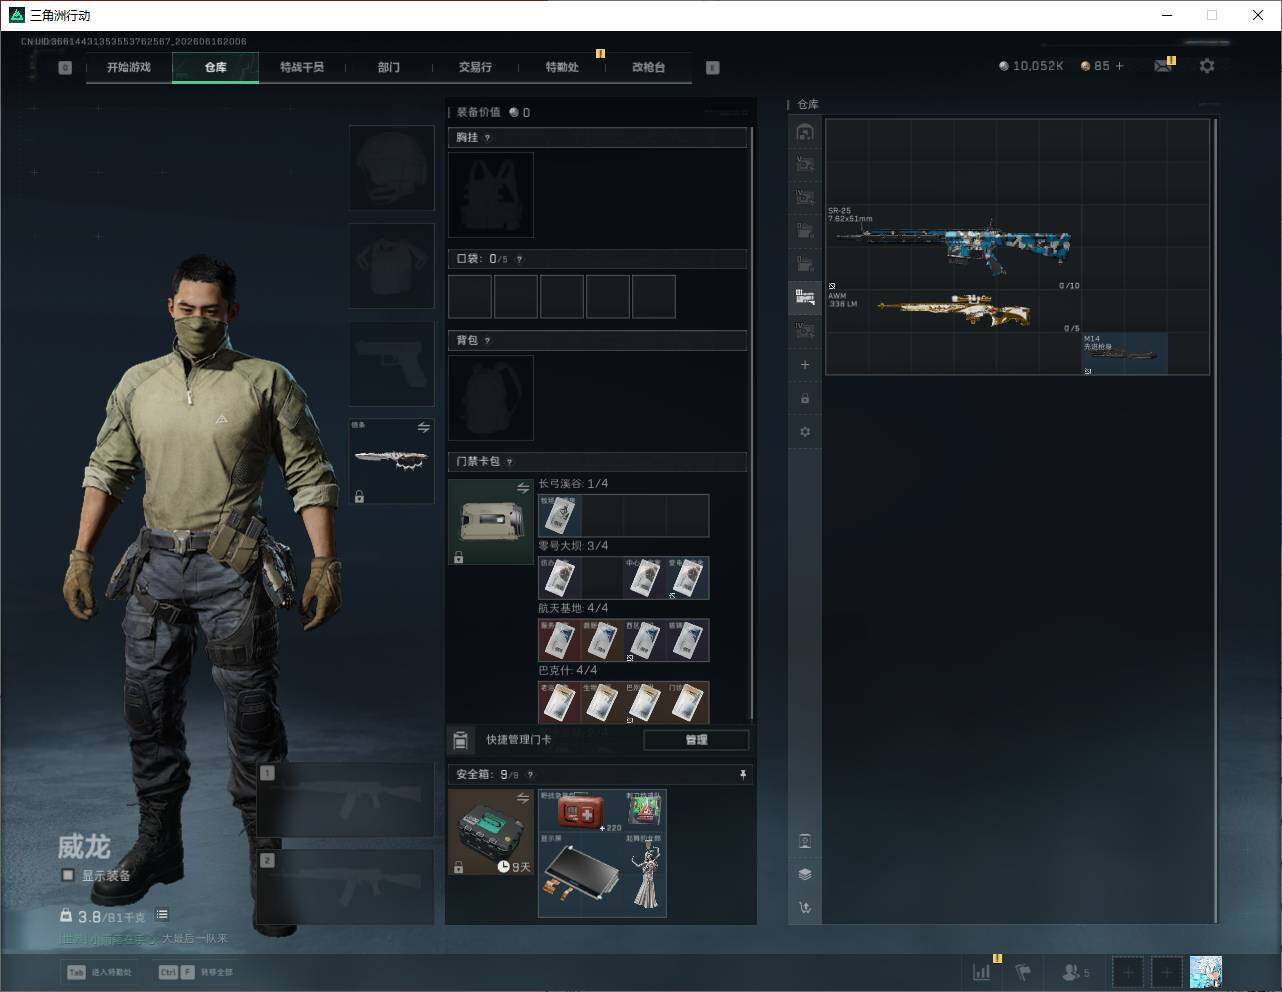Image resolution: width=1282 pixels, height=992 pixels.
Task: Select the M14 item in the warehouse
Action: pos(1125,354)
